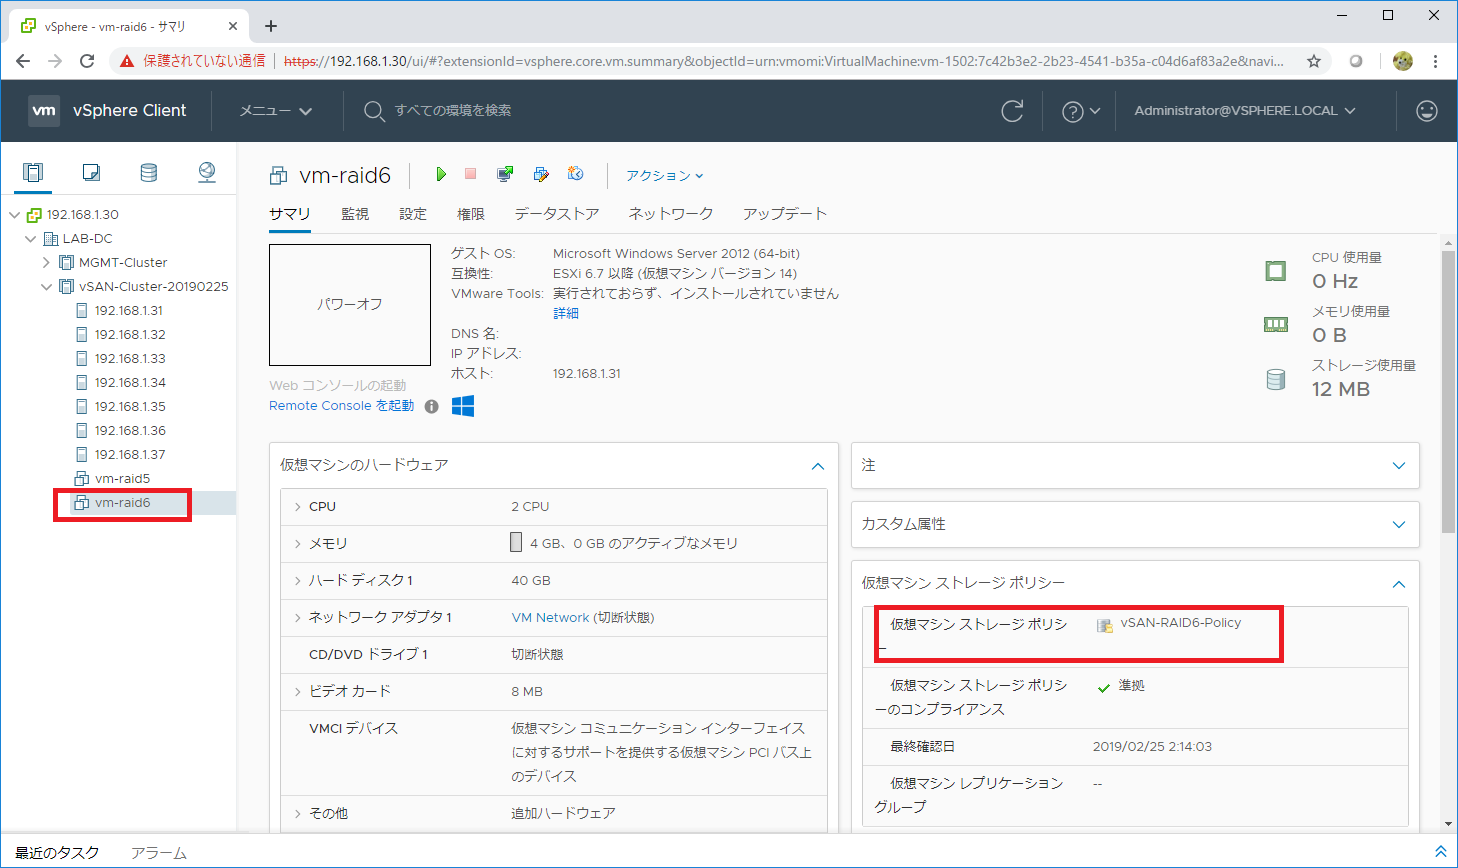Viewport: 1458px width, 868px height.
Task: Expand the bottom tasks panel arrows
Action: pyautogui.click(x=1441, y=852)
